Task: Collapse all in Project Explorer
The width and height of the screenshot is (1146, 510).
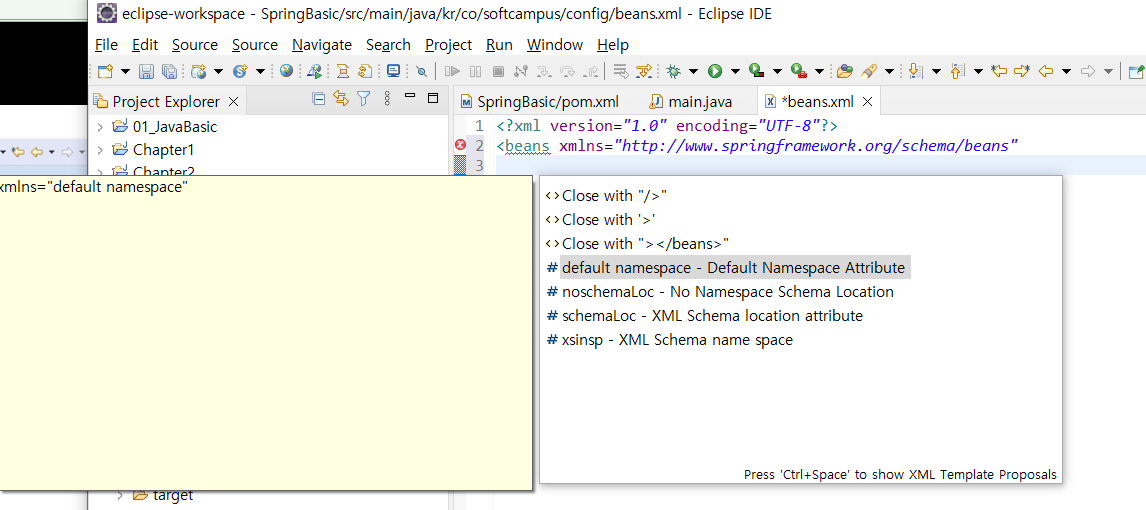Action: coord(319,99)
